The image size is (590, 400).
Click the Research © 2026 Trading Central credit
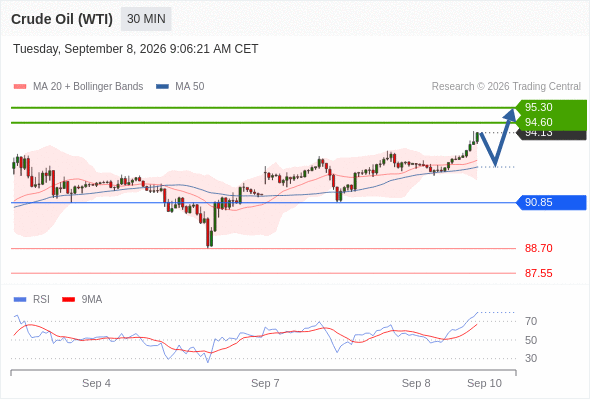pyautogui.click(x=506, y=87)
